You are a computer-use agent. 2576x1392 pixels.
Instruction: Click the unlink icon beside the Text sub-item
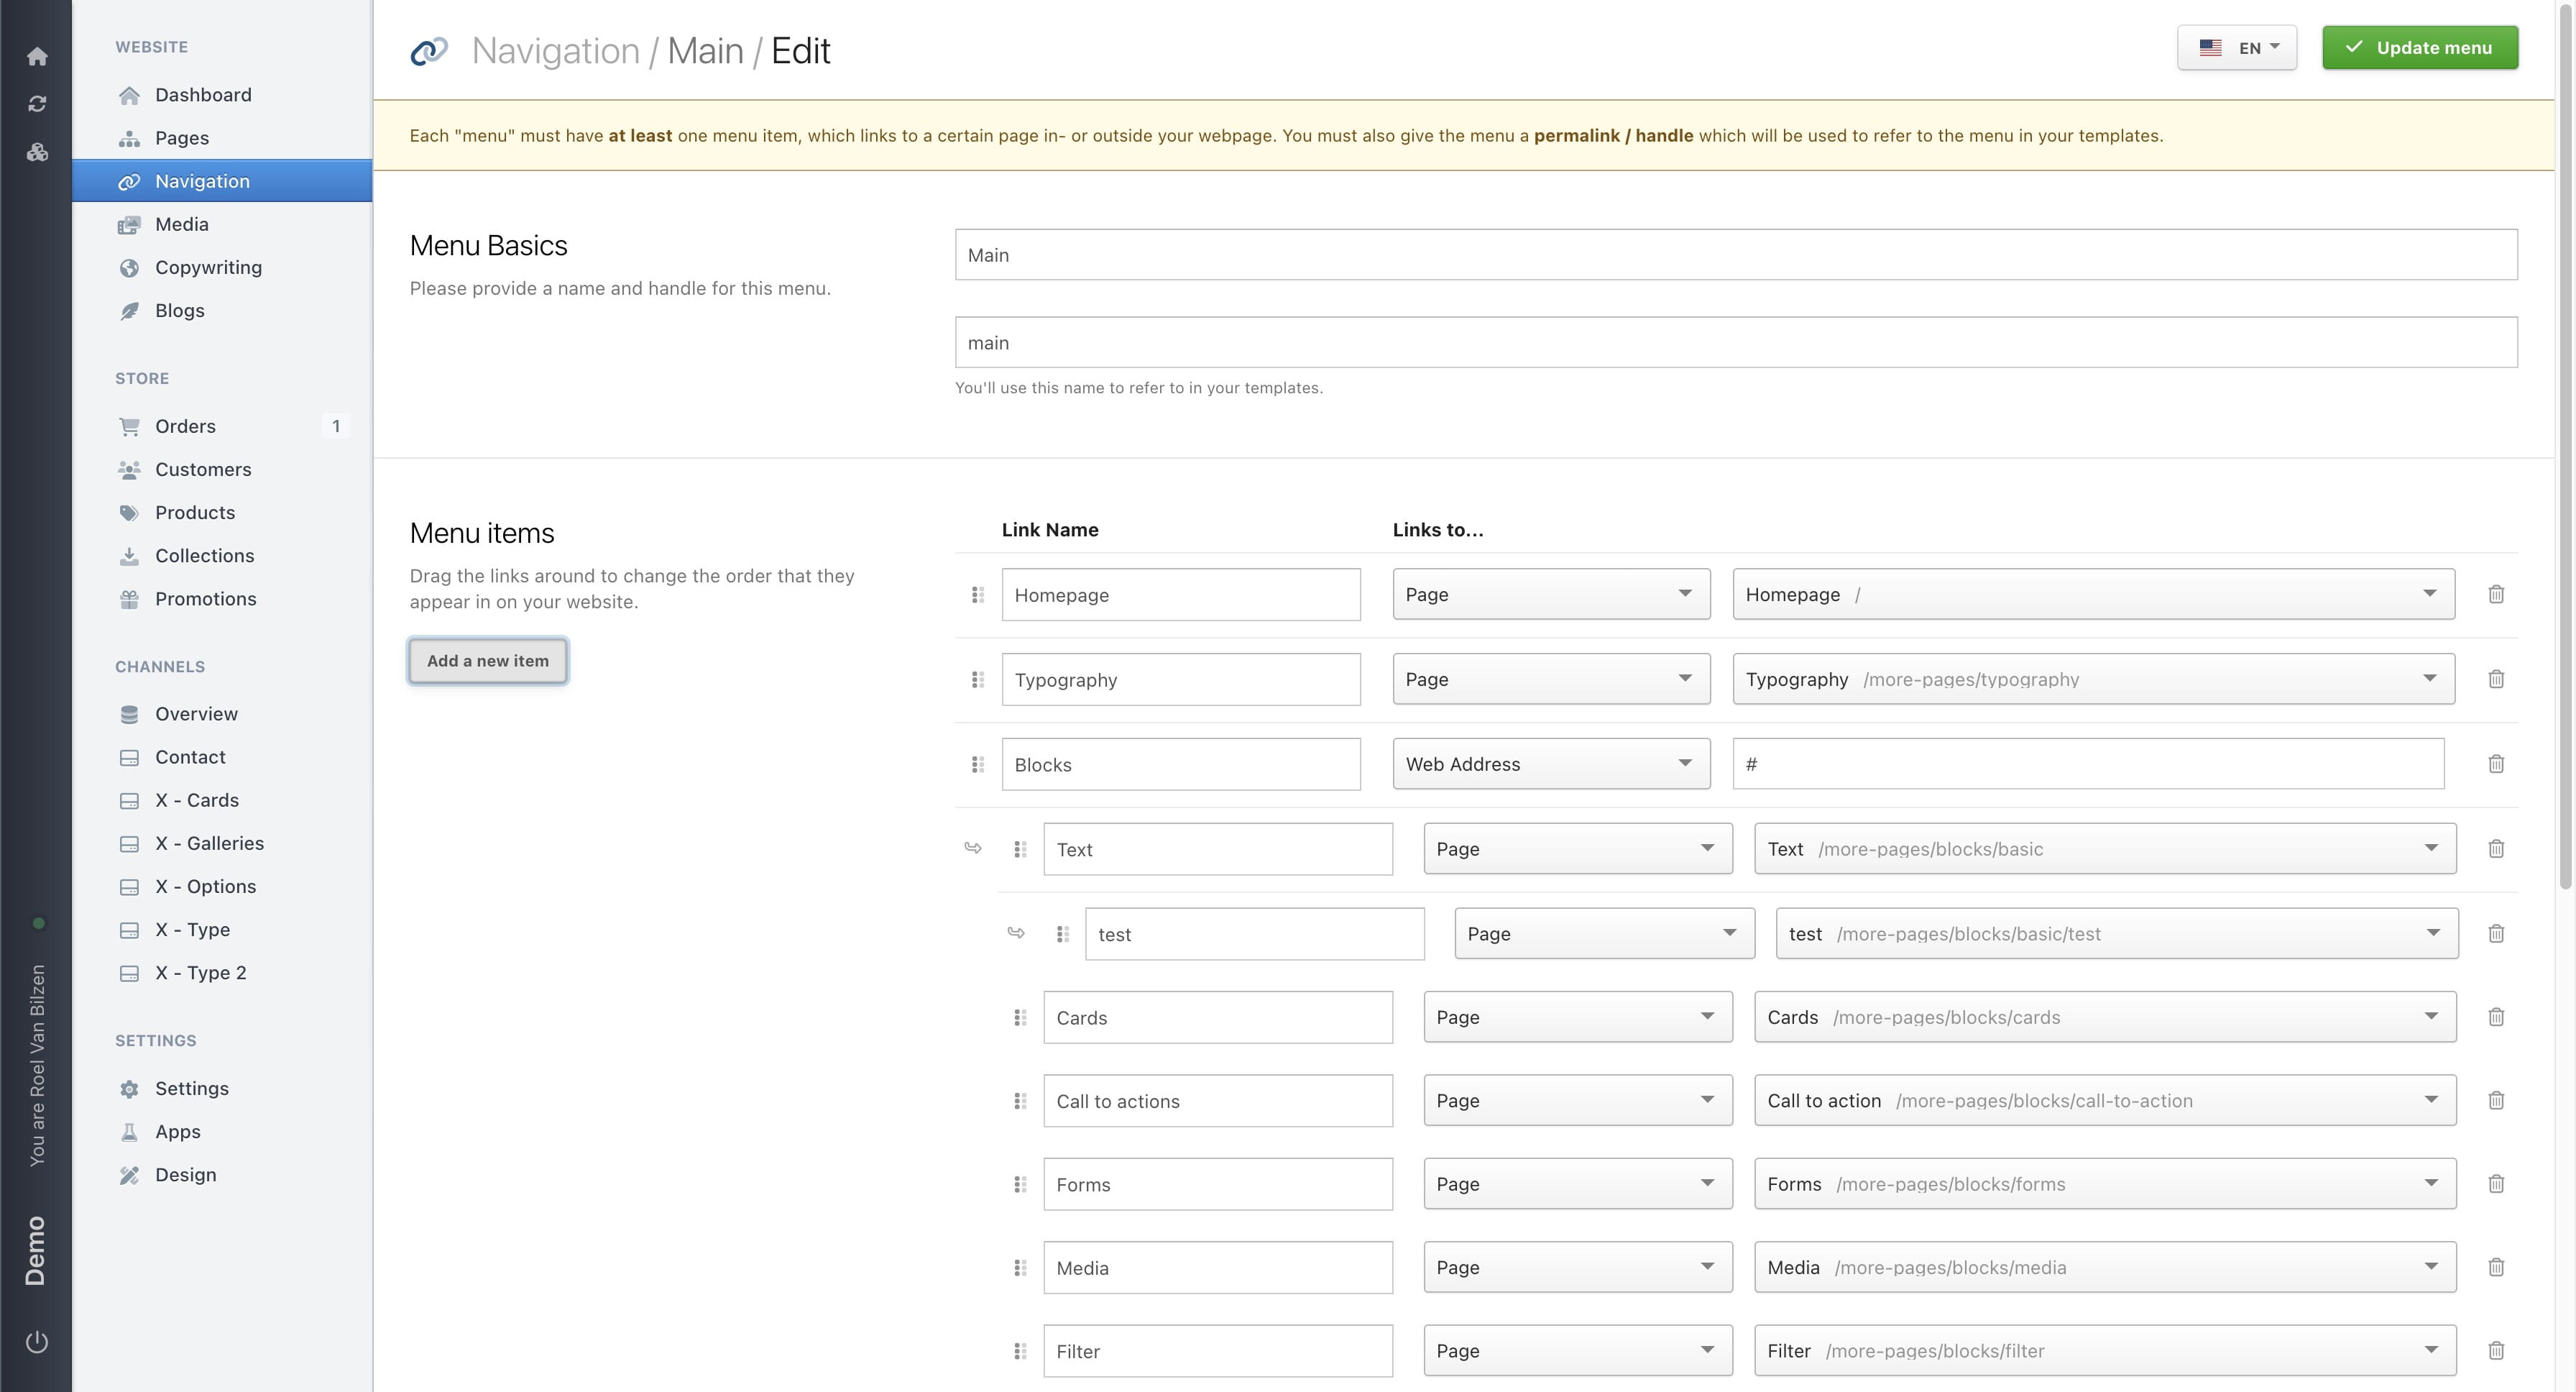tap(973, 848)
